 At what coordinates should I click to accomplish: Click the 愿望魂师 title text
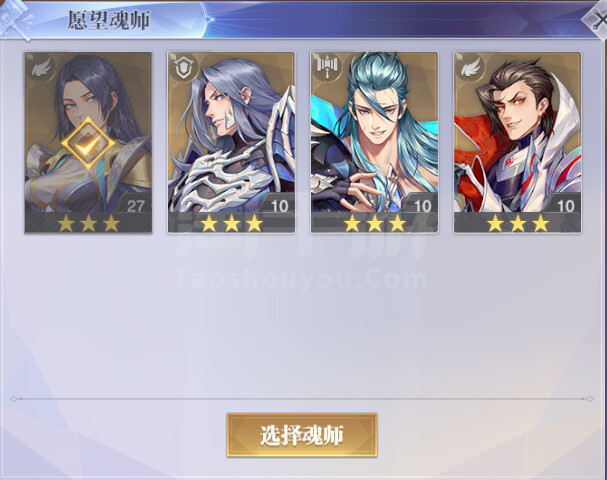(x=109, y=20)
